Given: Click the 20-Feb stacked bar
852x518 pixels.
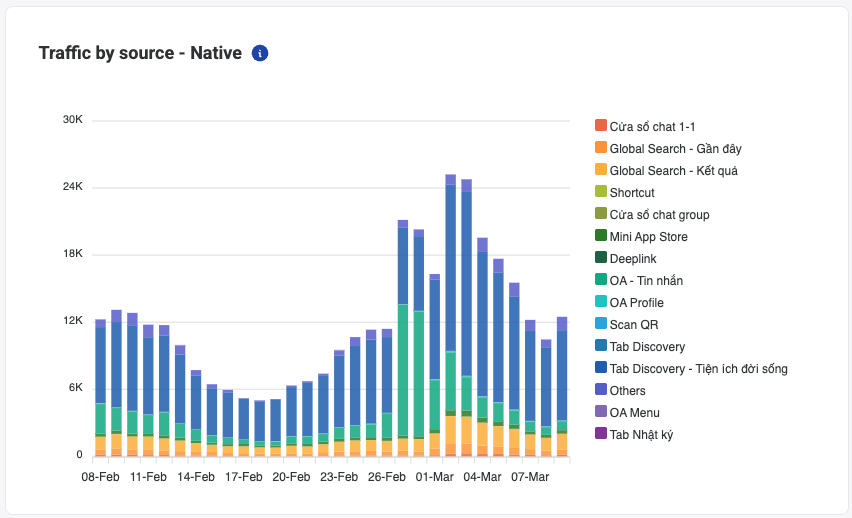Looking at the screenshot, I should (291, 421).
